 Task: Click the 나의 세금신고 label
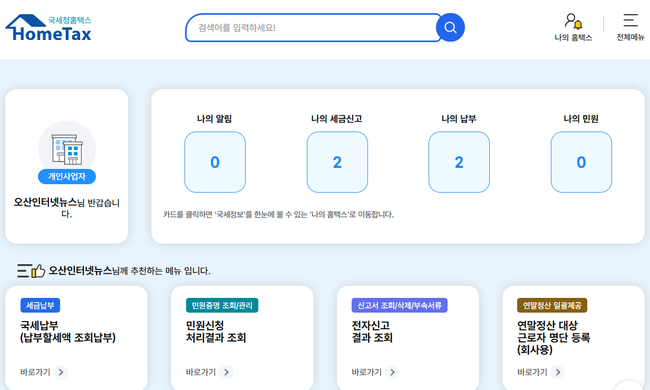[337, 119]
